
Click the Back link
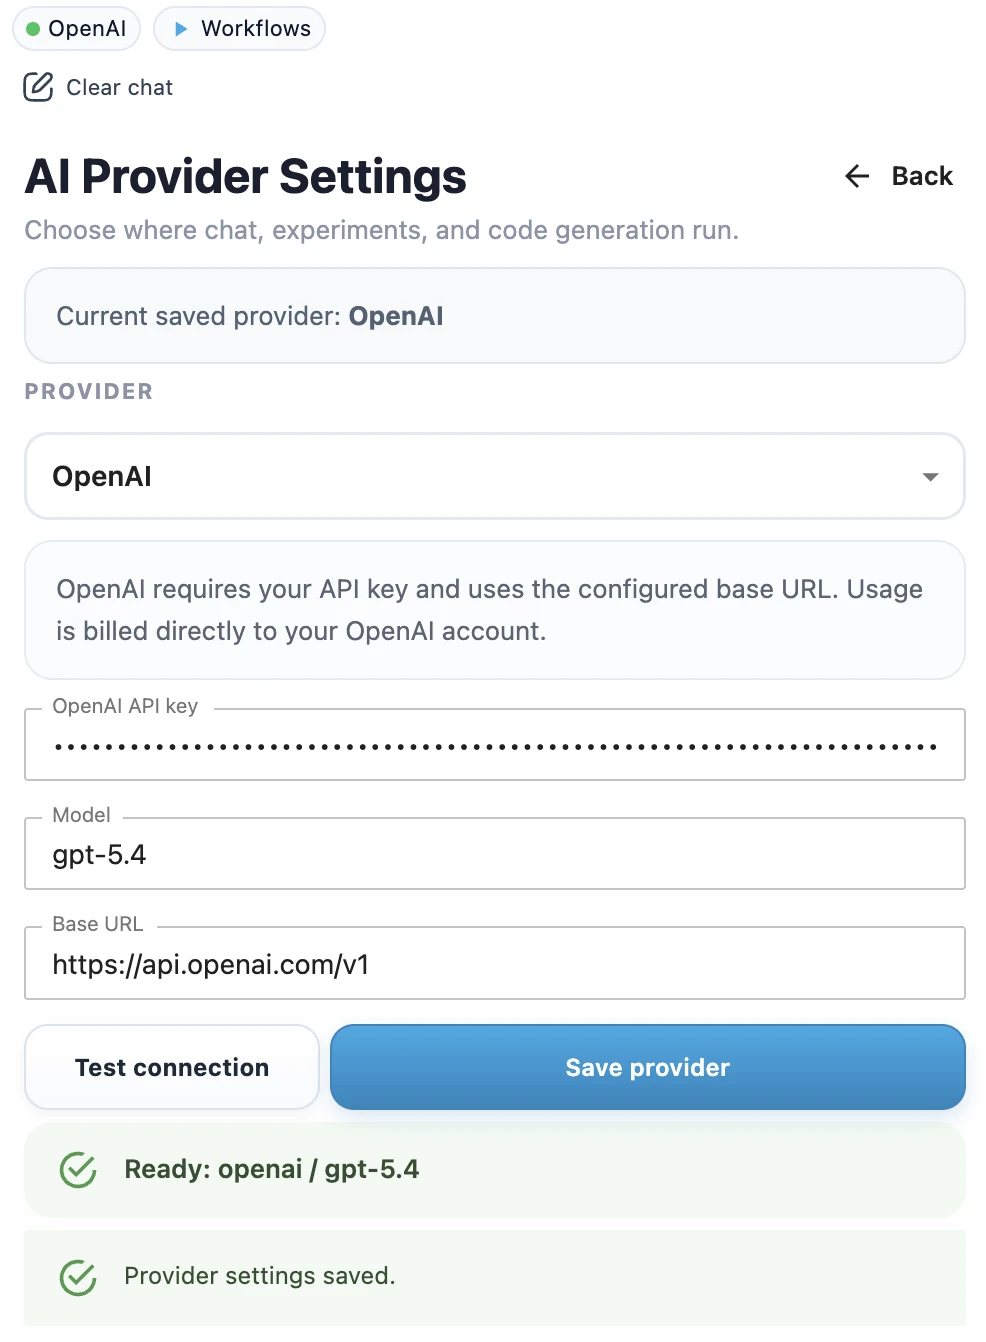921,176
